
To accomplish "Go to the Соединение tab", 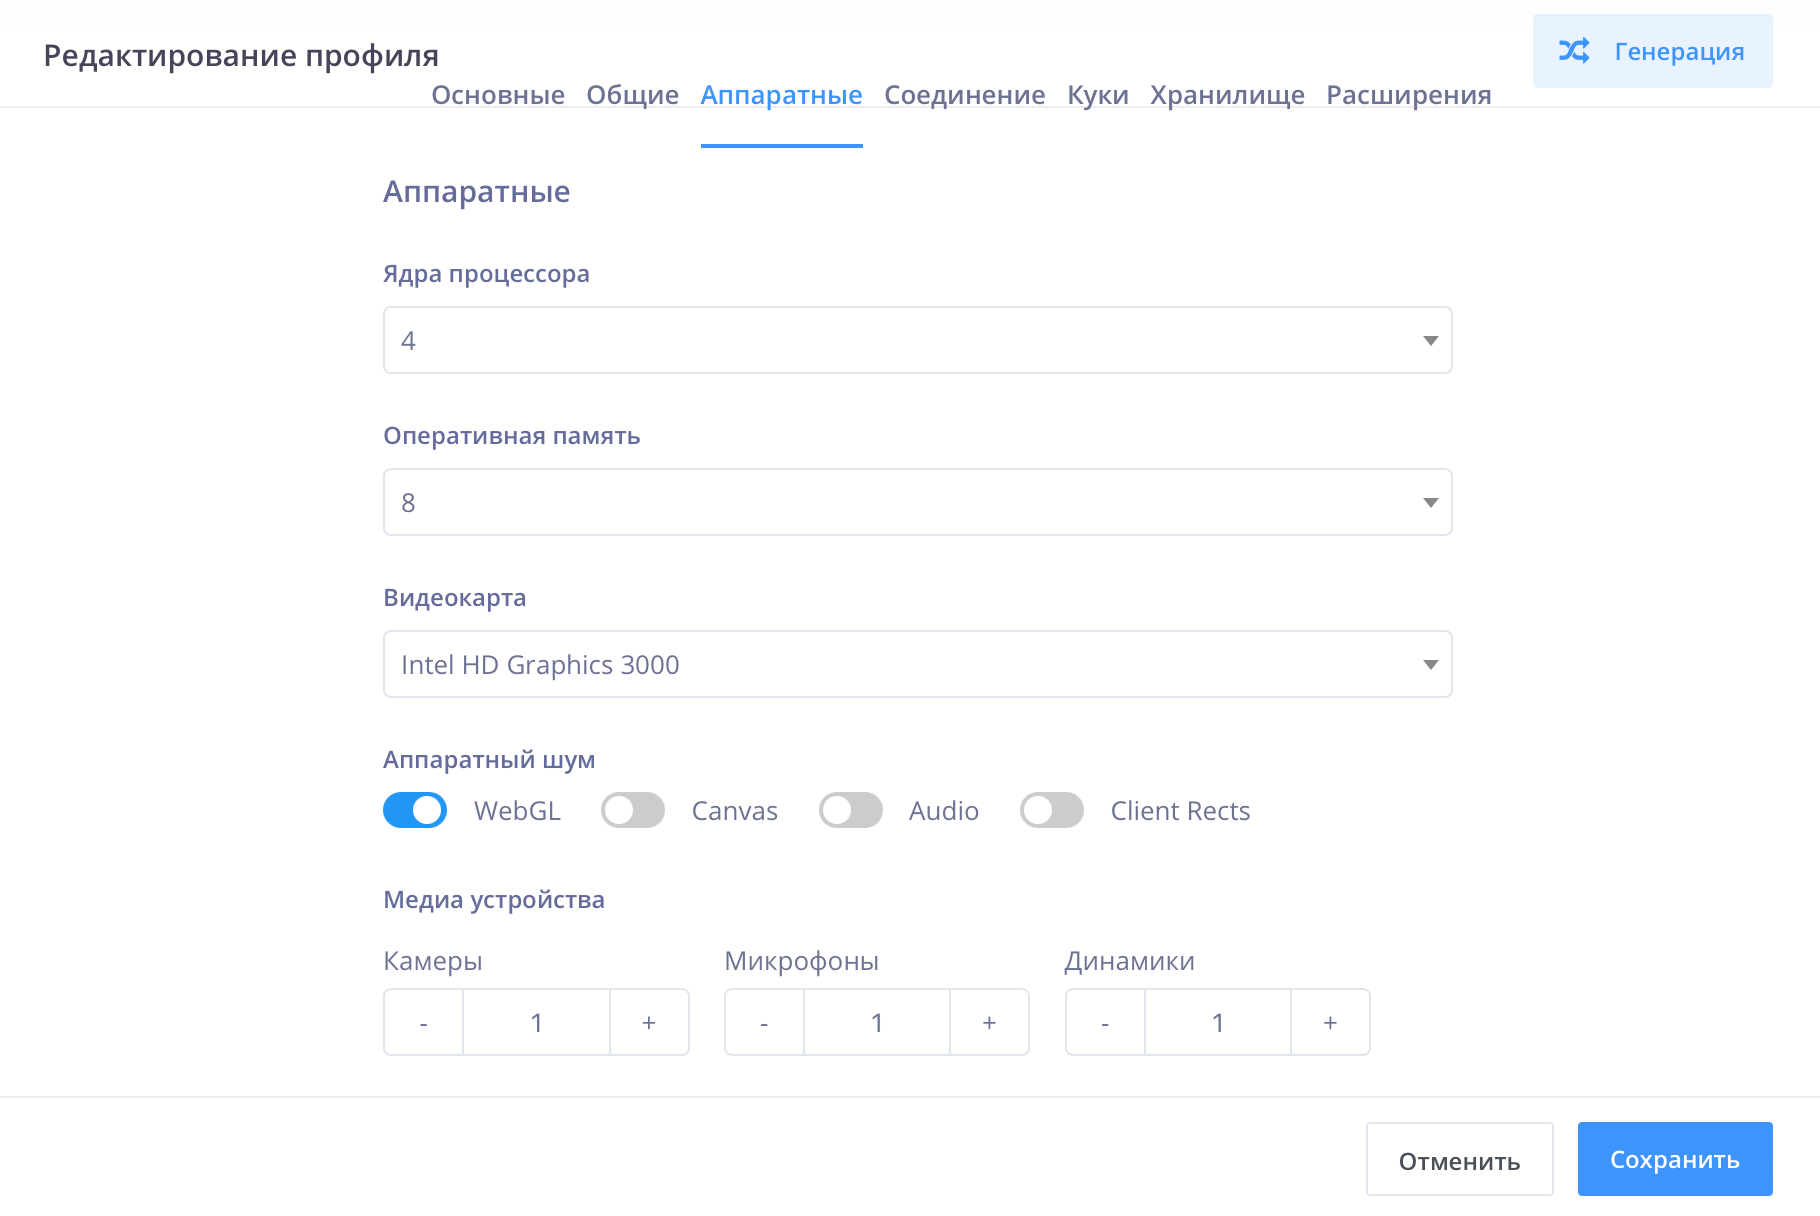I will pos(964,95).
